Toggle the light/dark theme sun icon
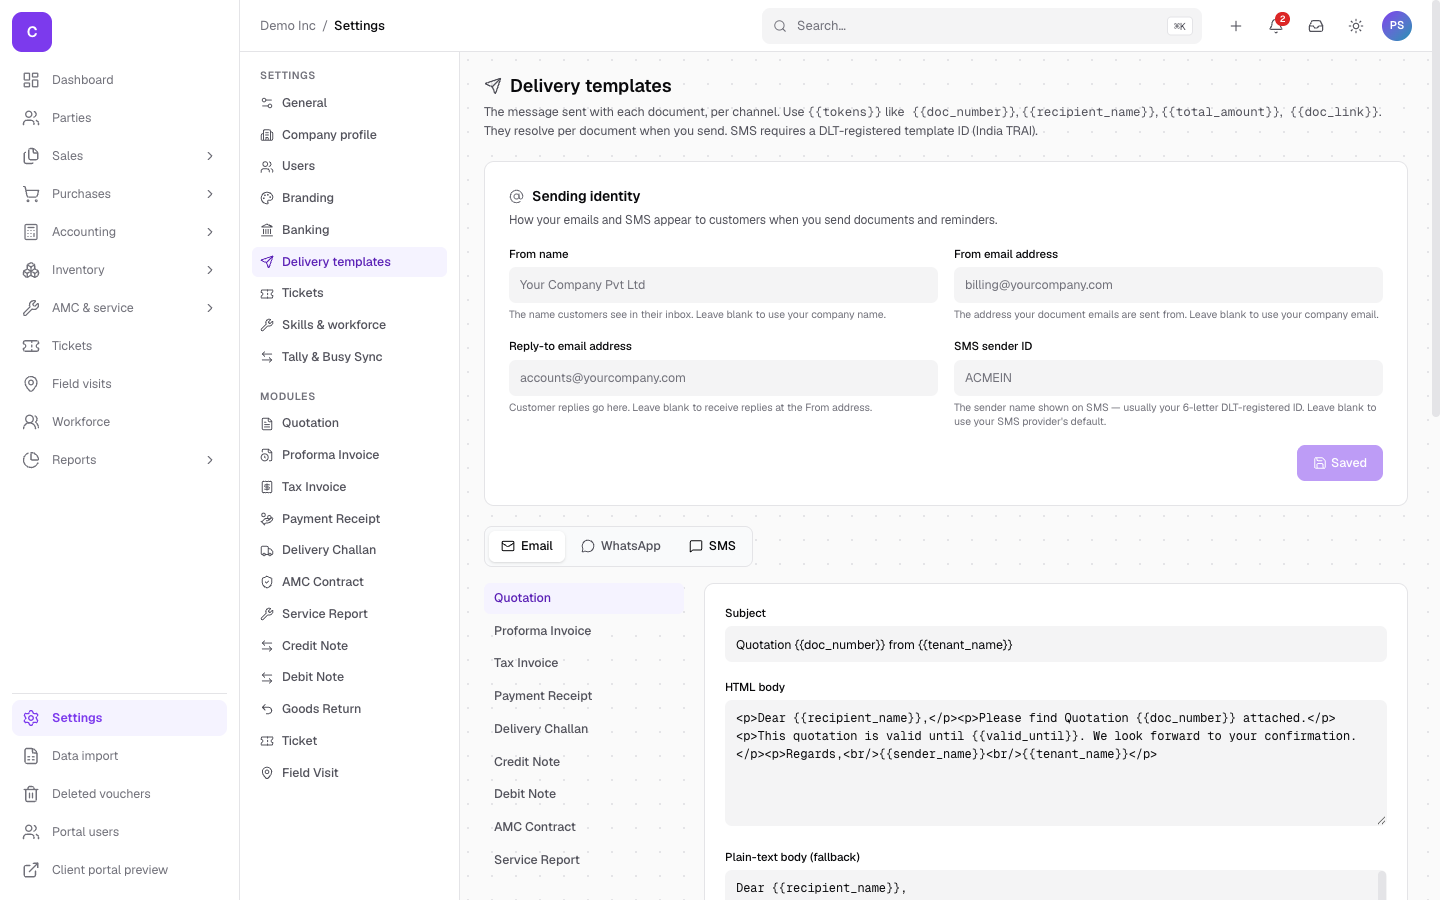 point(1356,26)
